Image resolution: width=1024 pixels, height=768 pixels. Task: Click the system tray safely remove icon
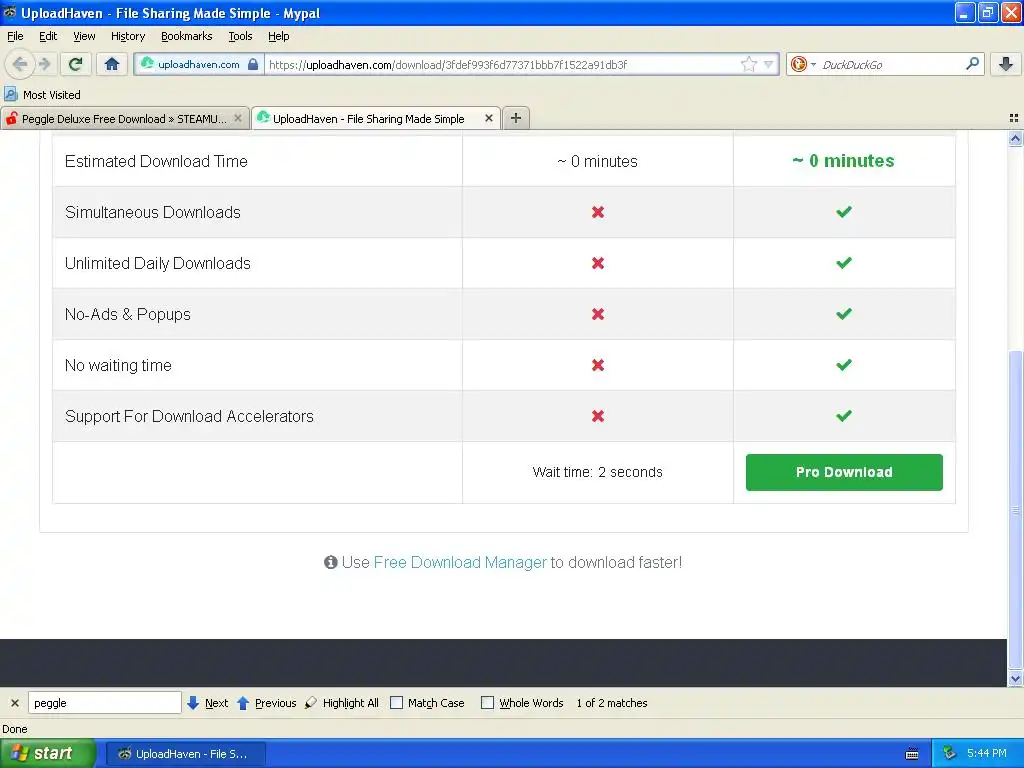point(949,754)
